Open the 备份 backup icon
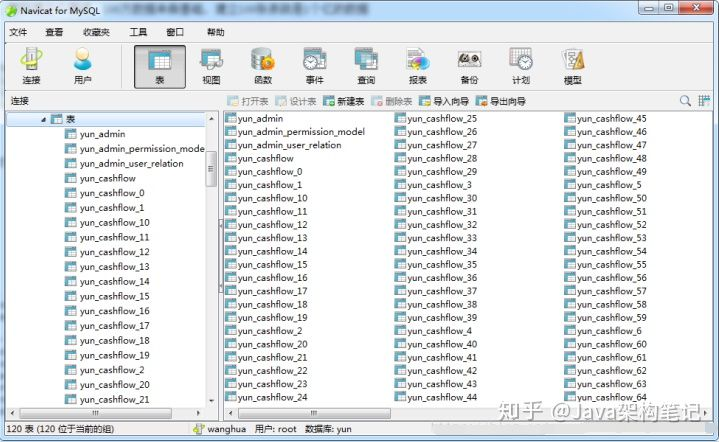719x442 pixels. (469, 67)
